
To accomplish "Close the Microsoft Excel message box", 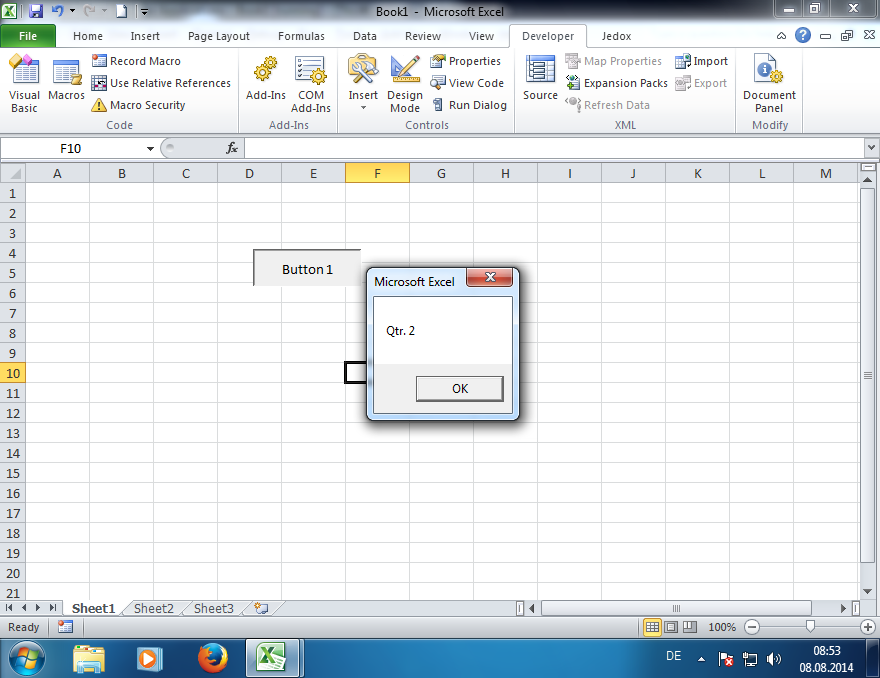I will [489, 277].
